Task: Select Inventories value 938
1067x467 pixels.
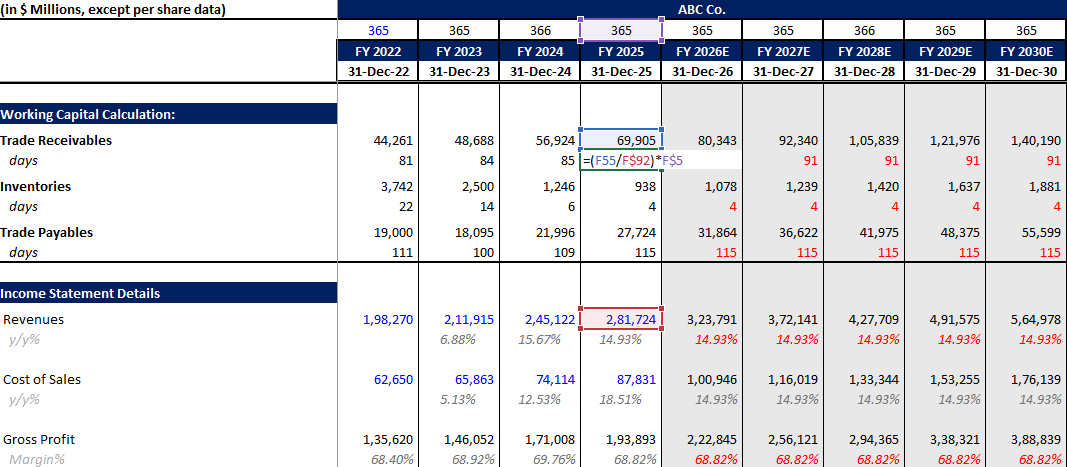Action: (x=644, y=187)
